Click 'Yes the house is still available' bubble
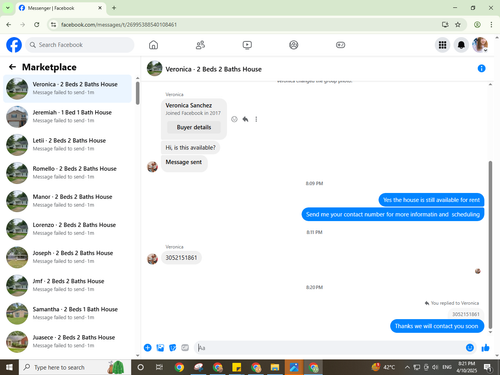The image size is (500, 375). click(x=431, y=200)
